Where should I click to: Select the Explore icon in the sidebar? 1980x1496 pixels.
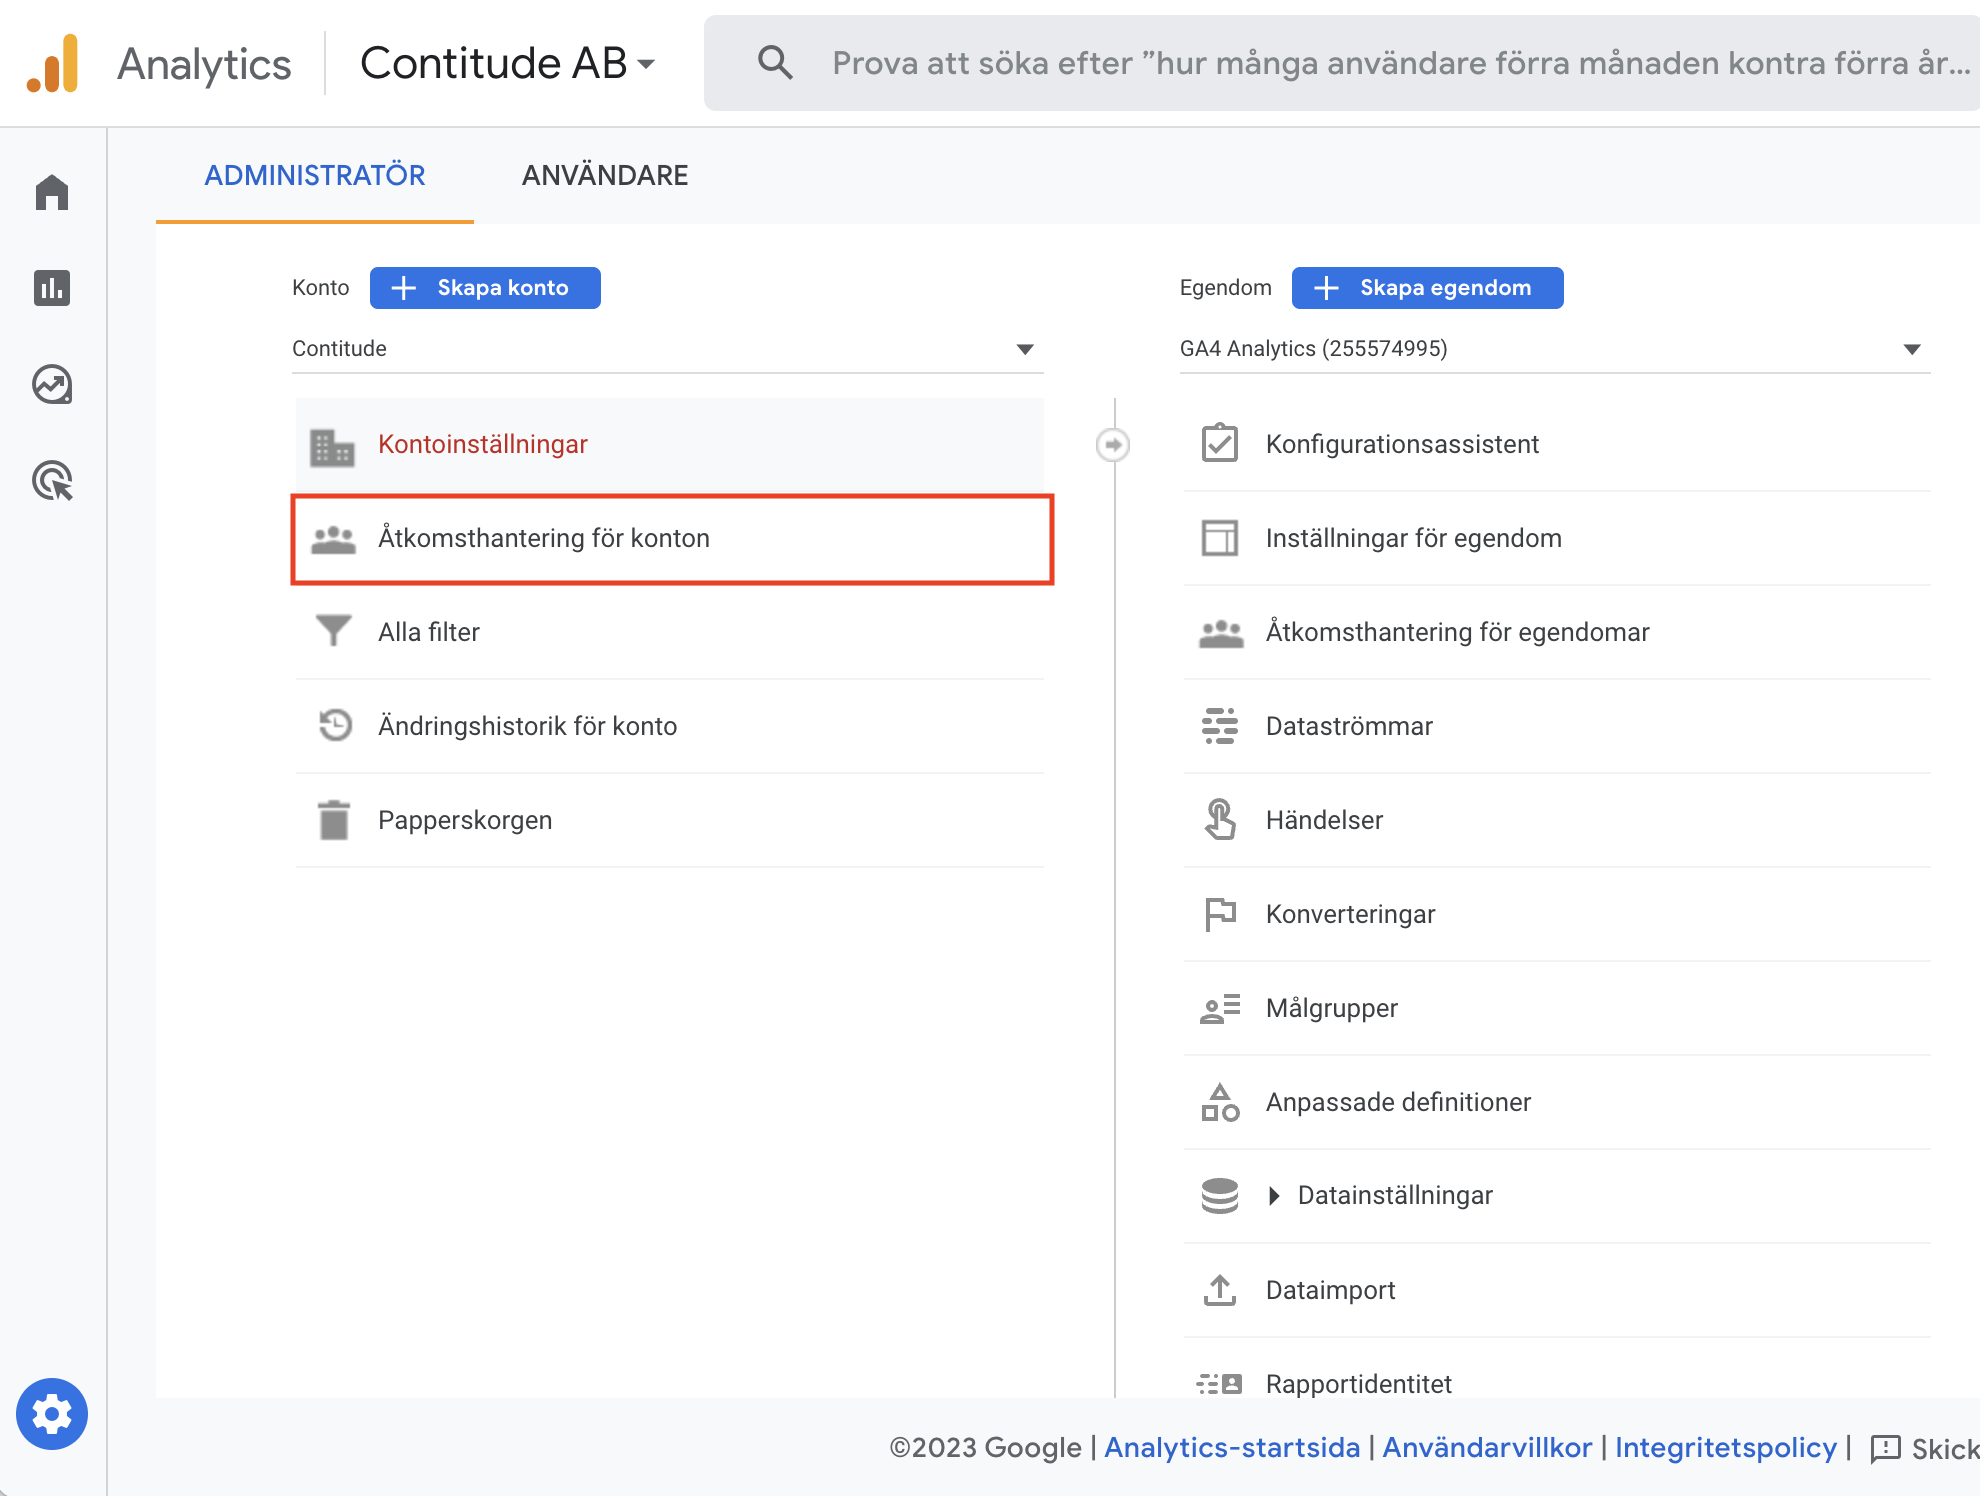click(x=52, y=385)
